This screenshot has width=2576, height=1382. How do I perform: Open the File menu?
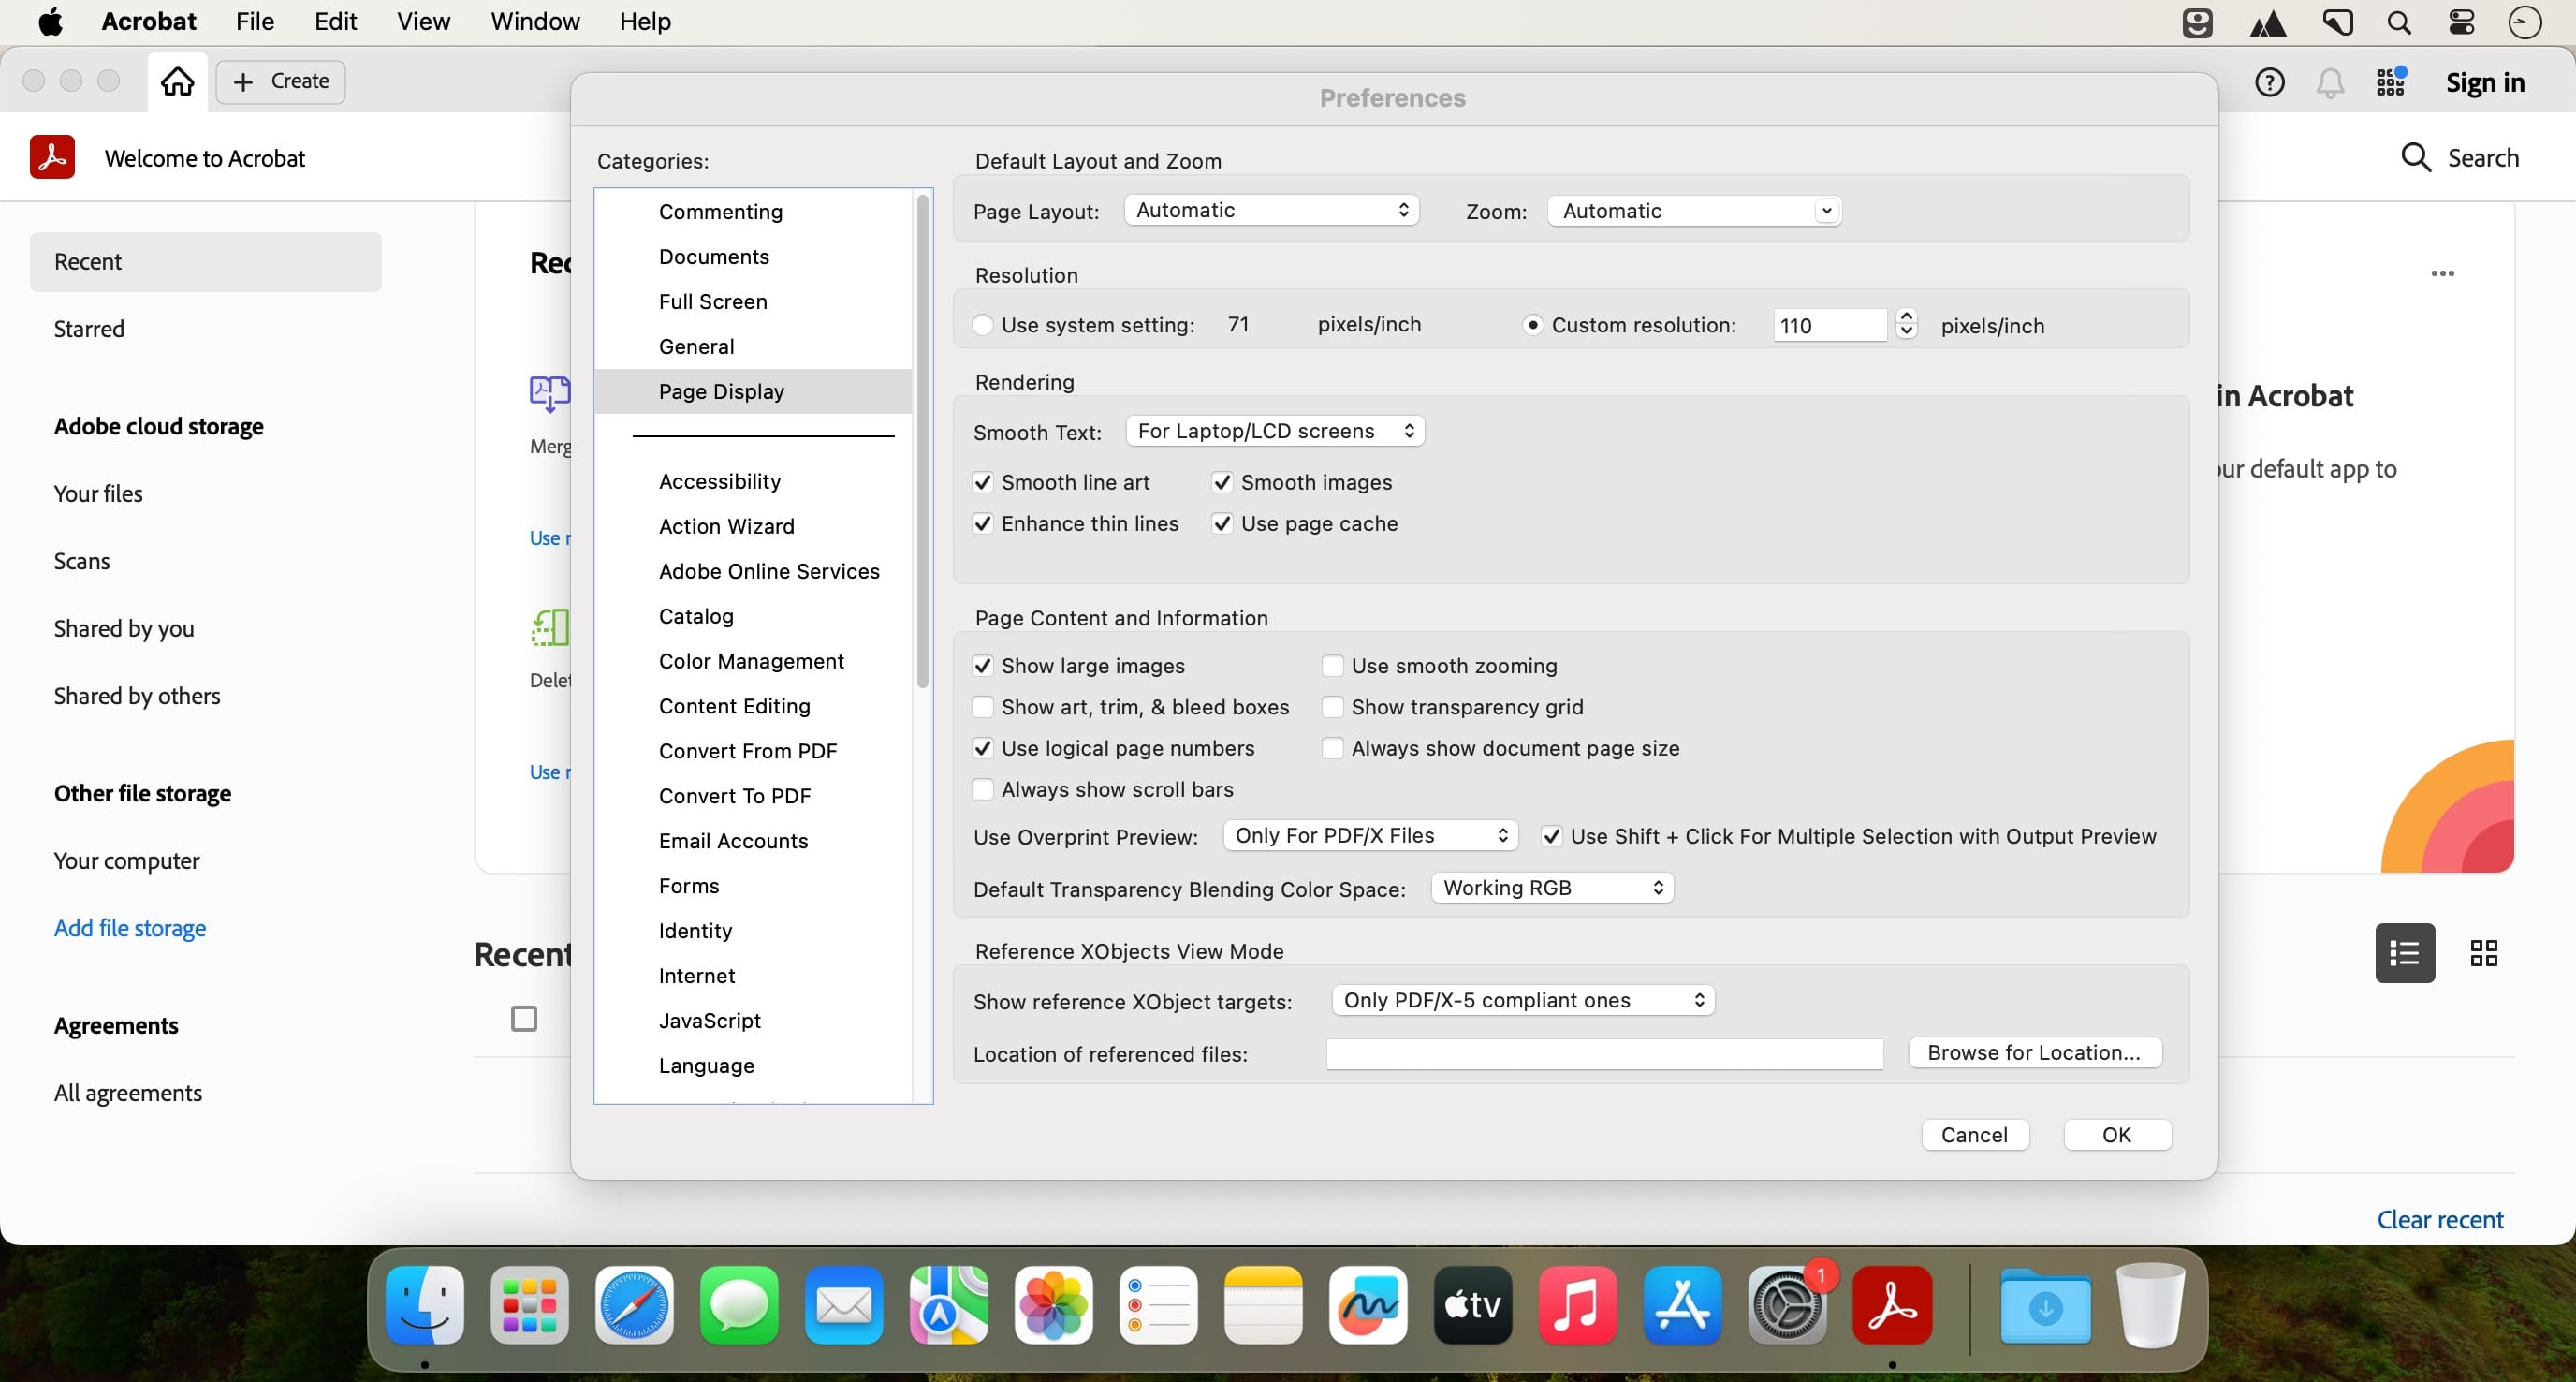255,21
